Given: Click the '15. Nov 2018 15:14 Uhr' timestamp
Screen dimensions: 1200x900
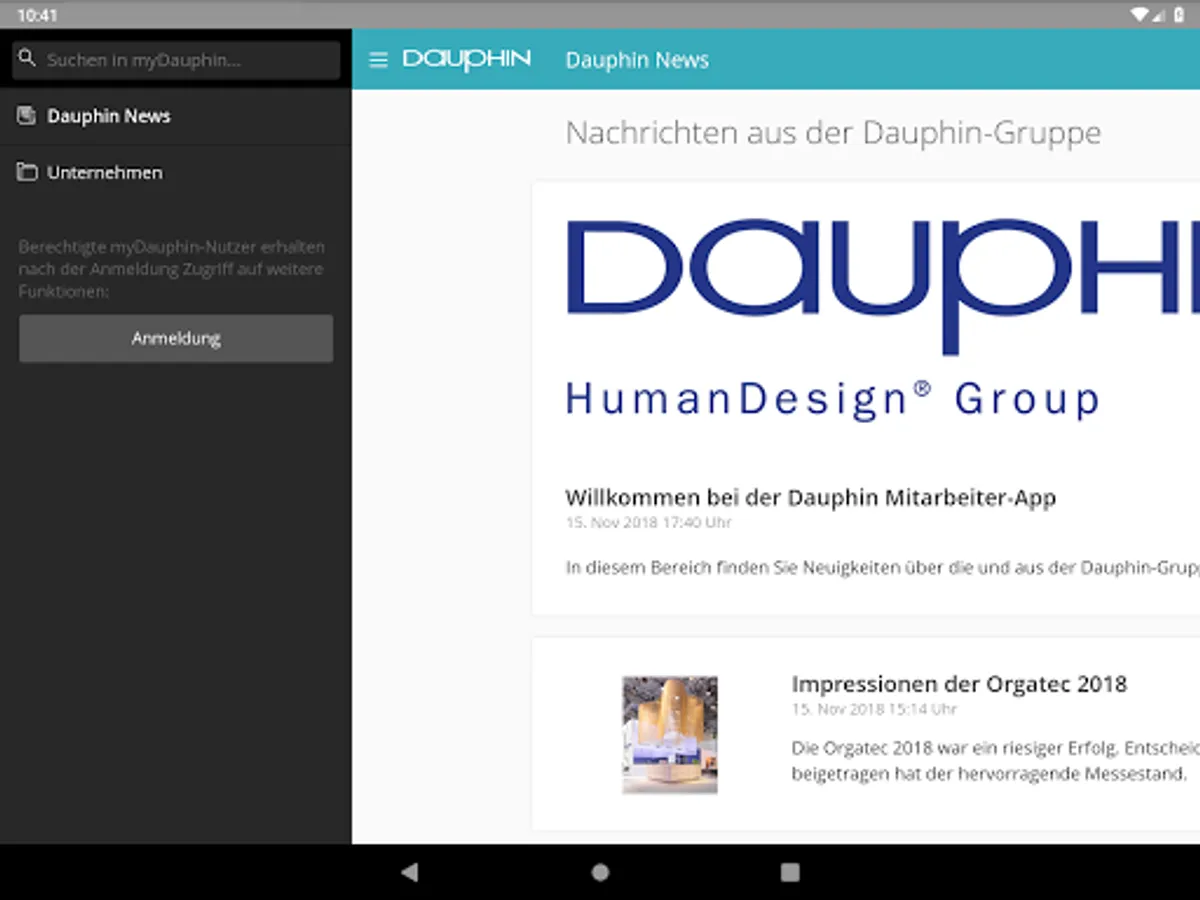Looking at the screenshot, I should pyautogui.click(x=874, y=709).
